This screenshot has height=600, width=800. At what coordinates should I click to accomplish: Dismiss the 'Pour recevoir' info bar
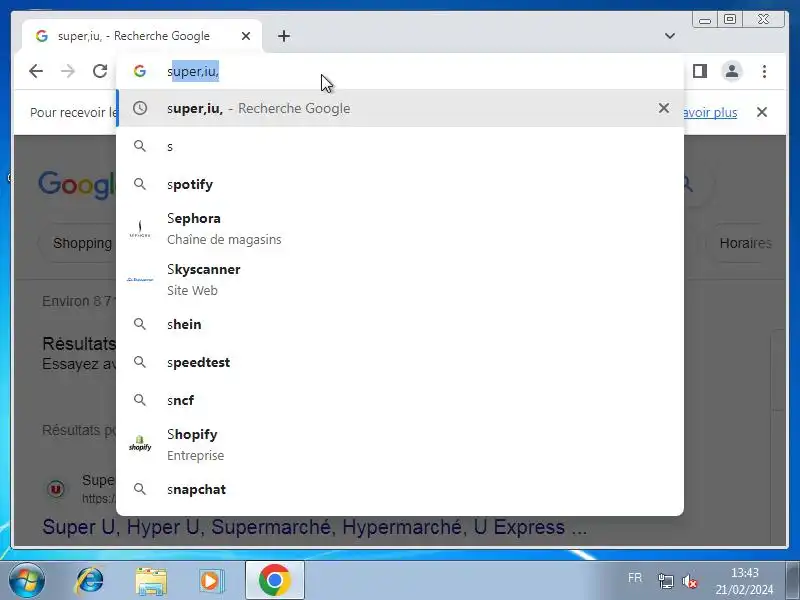pos(762,112)
